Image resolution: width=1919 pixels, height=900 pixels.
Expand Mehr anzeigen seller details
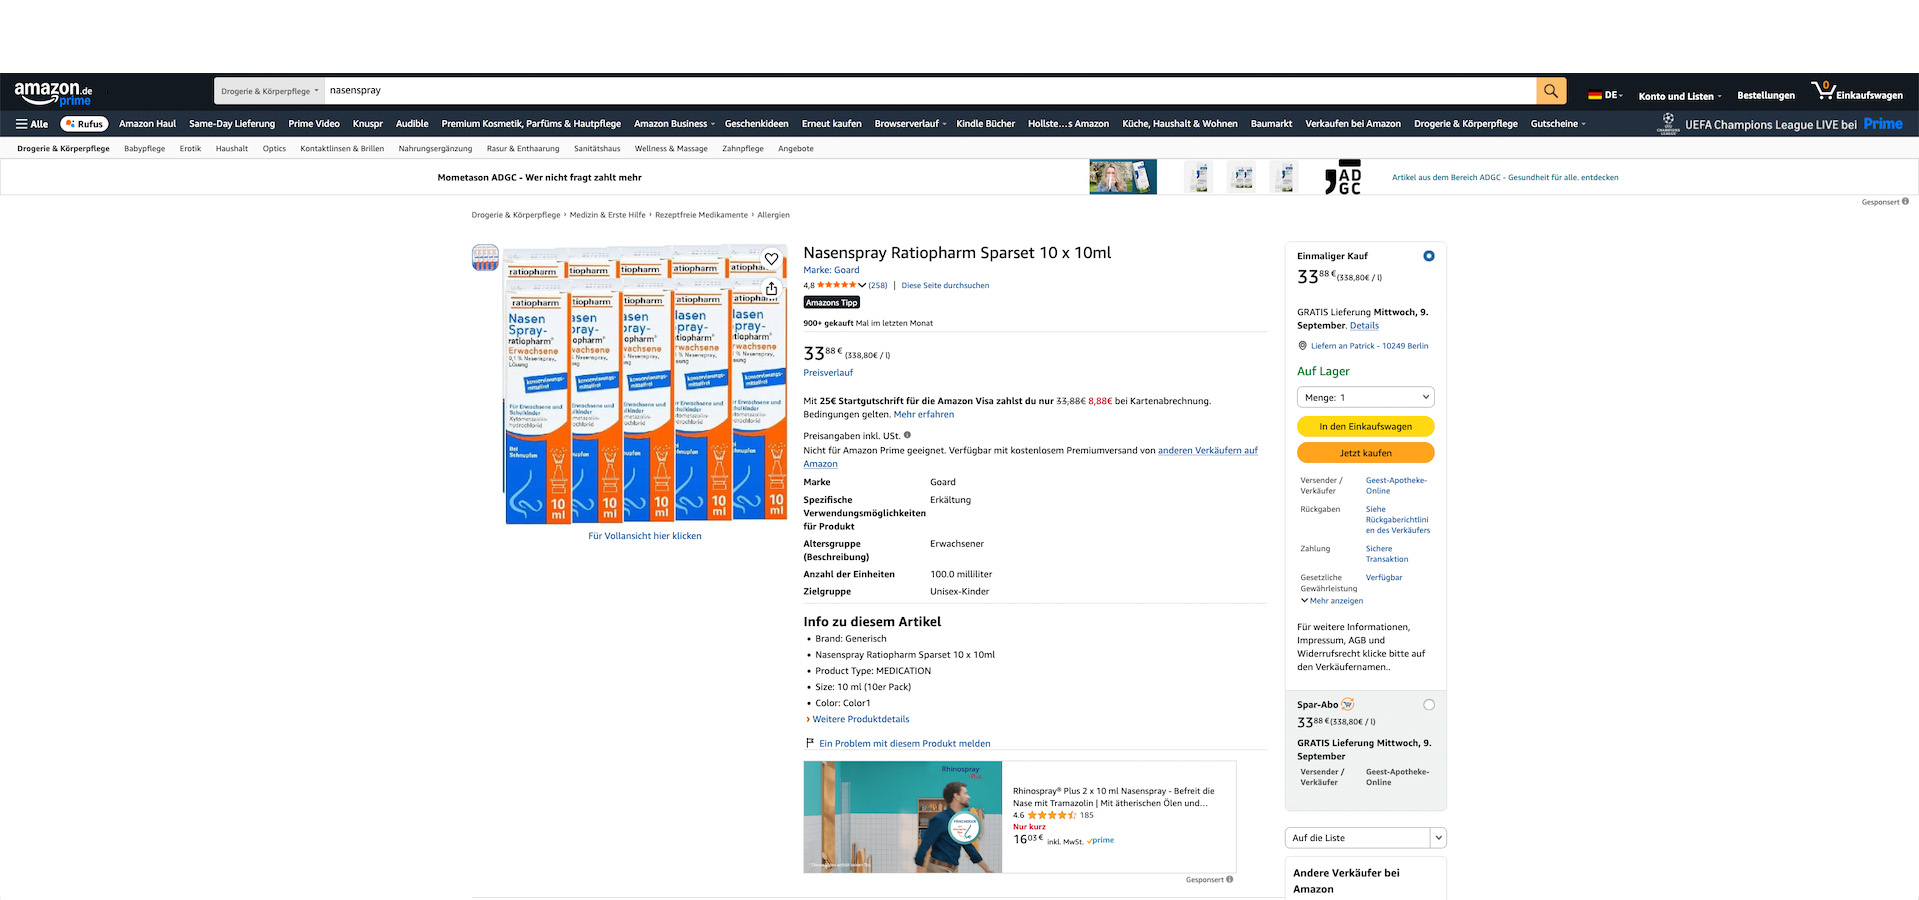(x=1332, y=601)
